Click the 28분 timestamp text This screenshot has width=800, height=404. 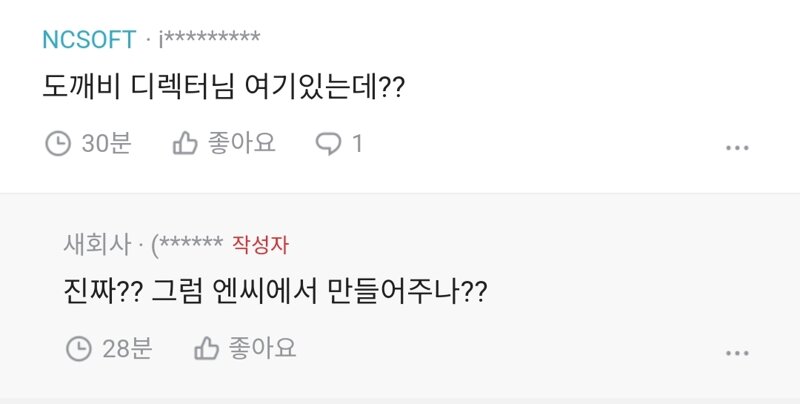click(x=127, y=348)
